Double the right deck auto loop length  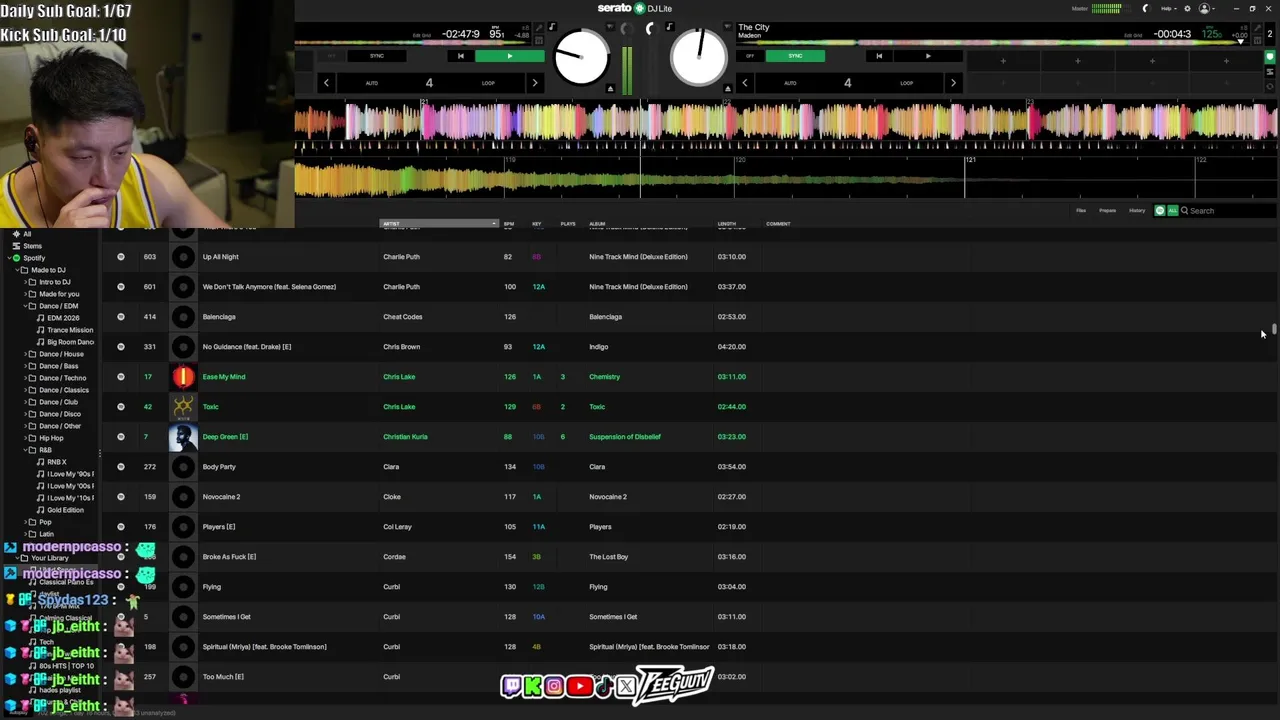[x=952, y=83]
